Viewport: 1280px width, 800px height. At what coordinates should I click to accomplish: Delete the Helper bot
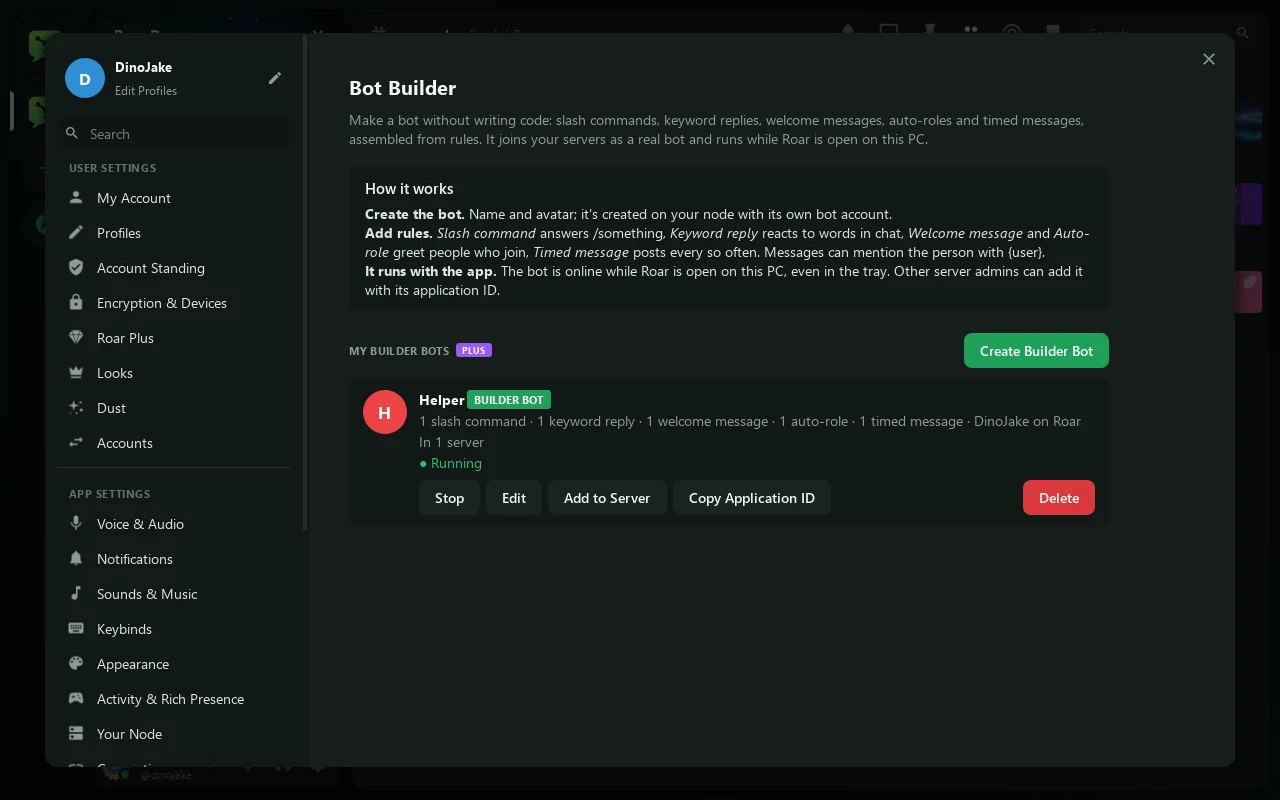click(1059, 498)
